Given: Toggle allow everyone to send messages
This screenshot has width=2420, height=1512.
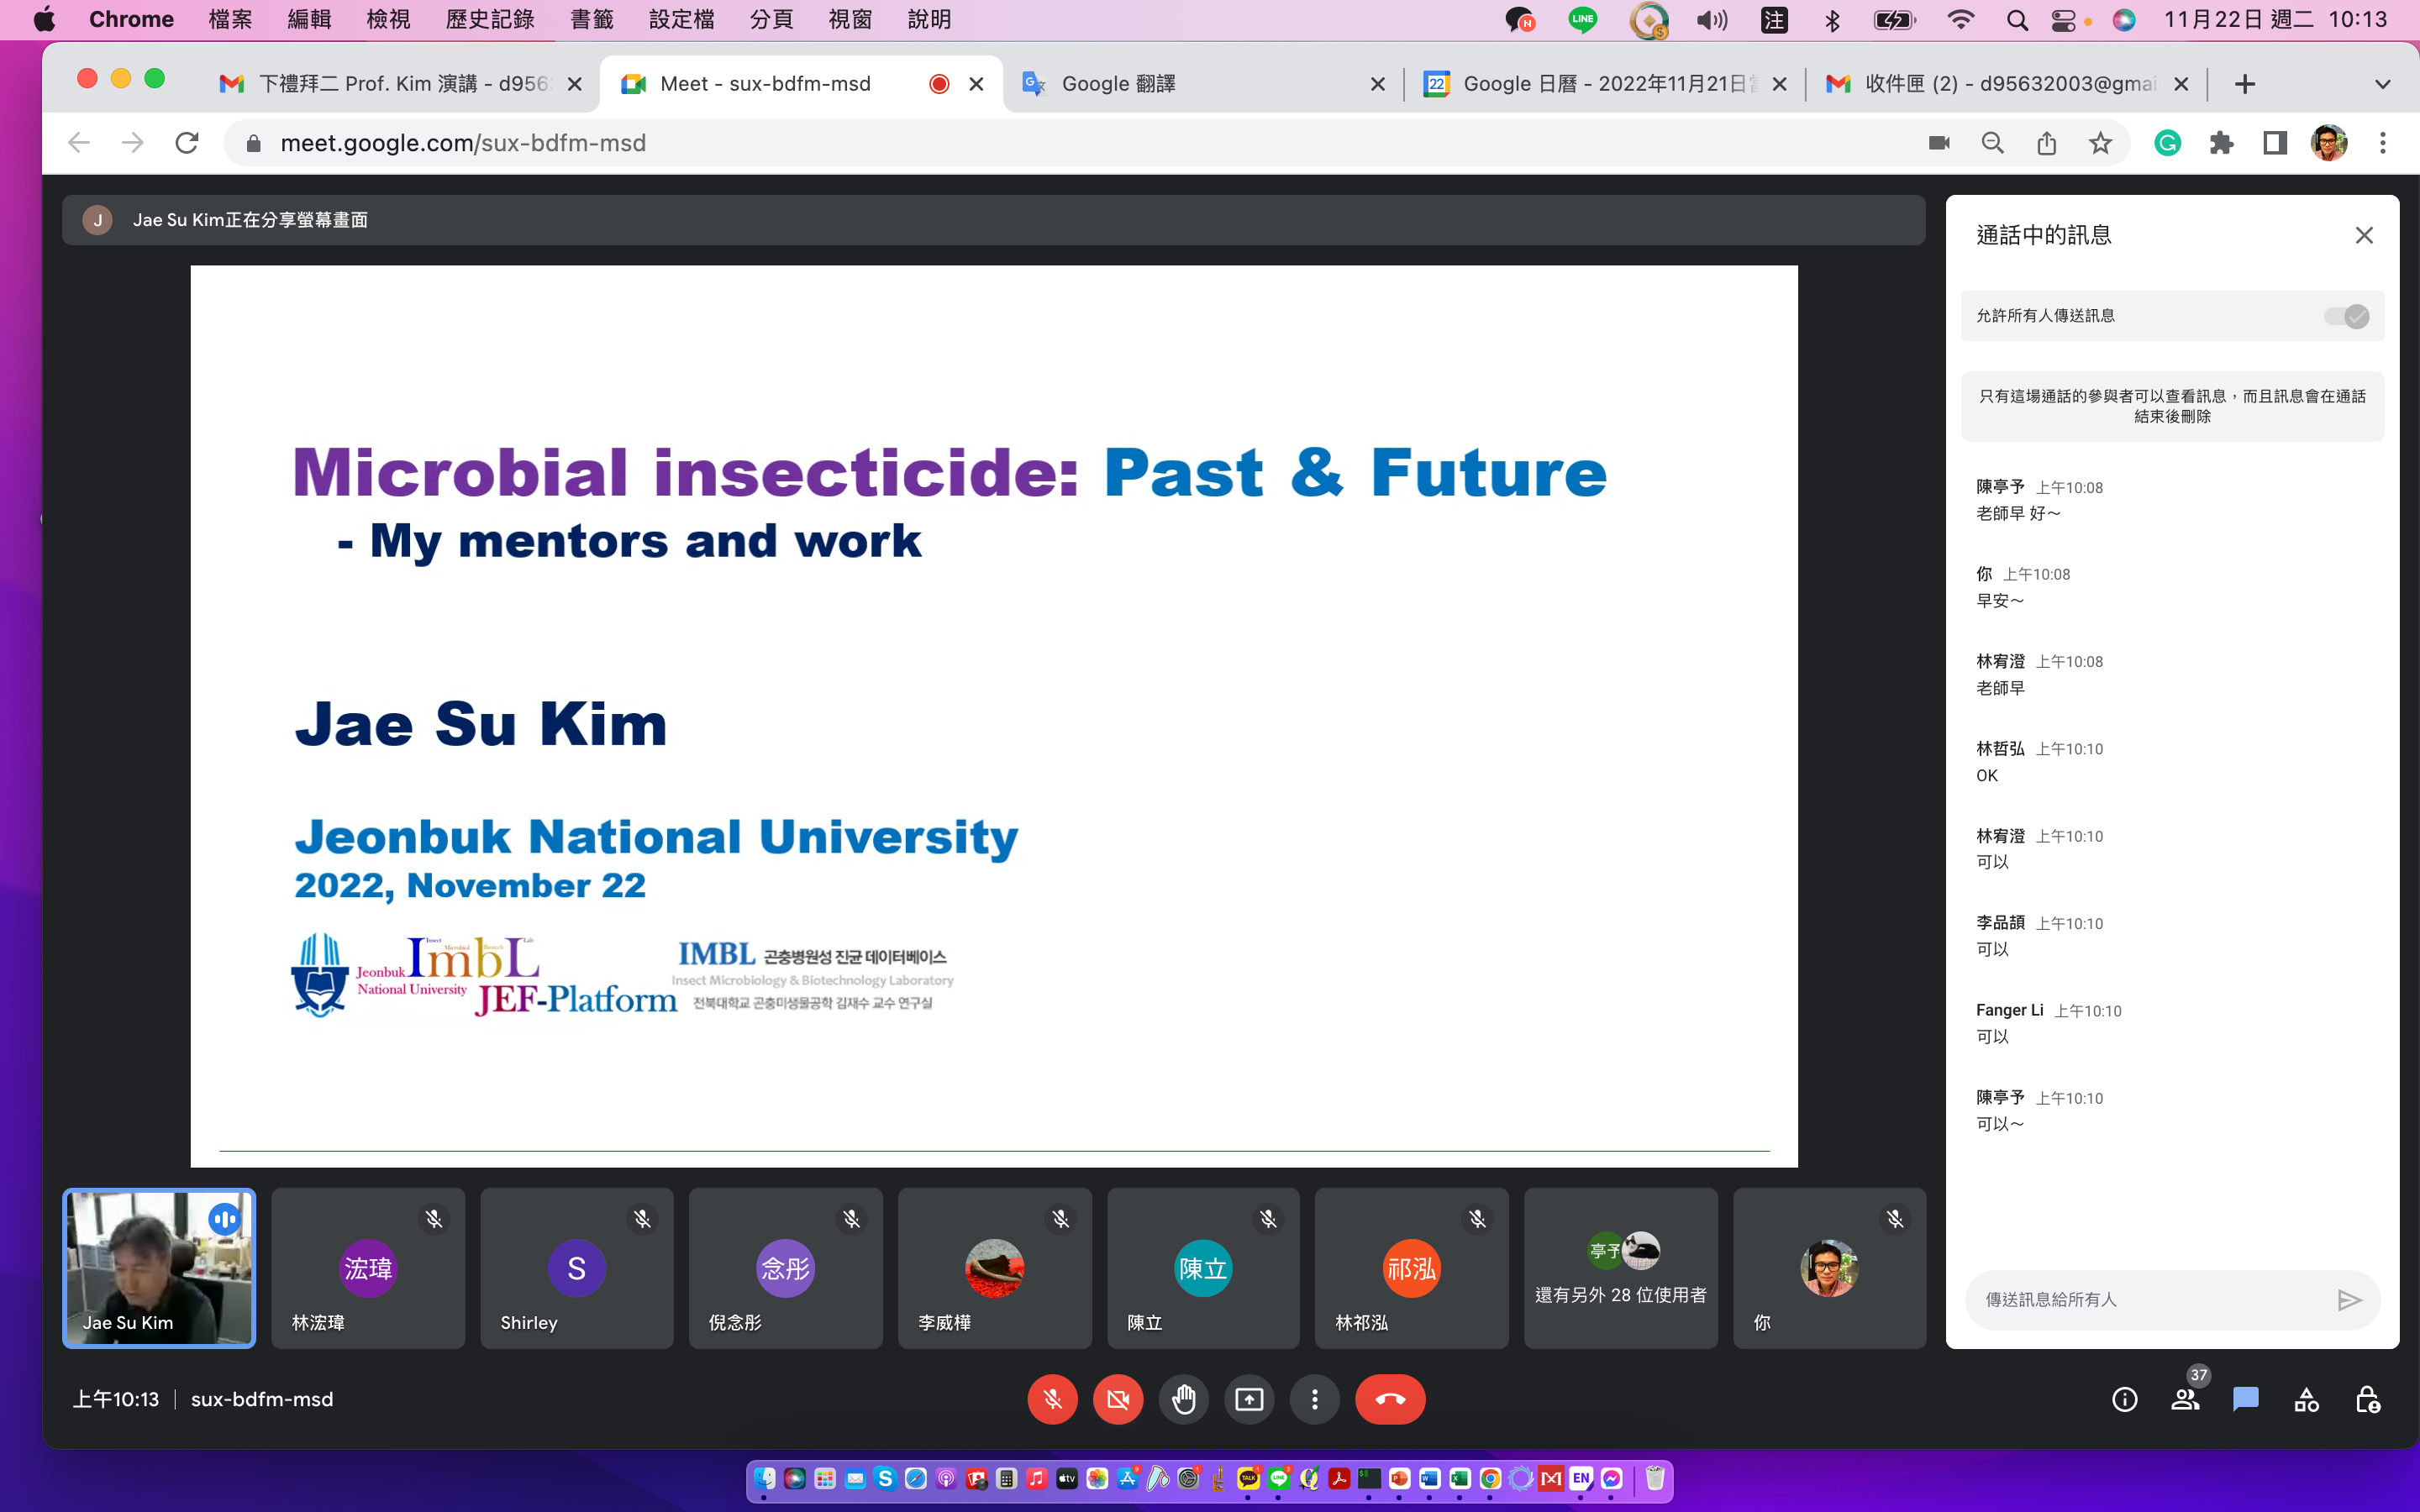Looking at the screenshot, I should click(2347, 315).
